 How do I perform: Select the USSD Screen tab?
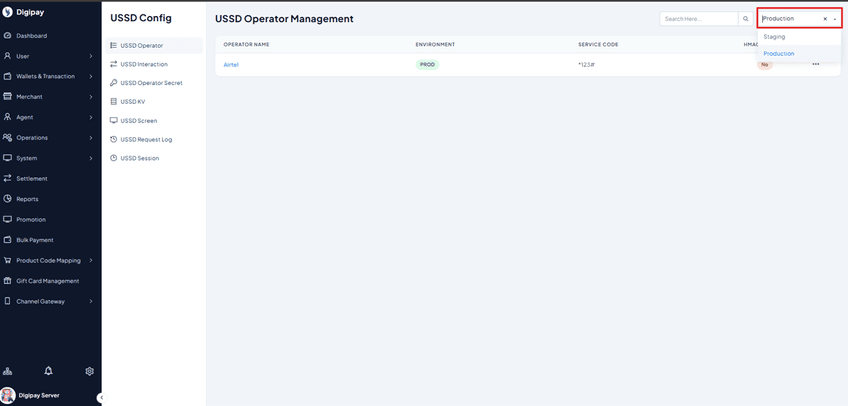(154, 121)
